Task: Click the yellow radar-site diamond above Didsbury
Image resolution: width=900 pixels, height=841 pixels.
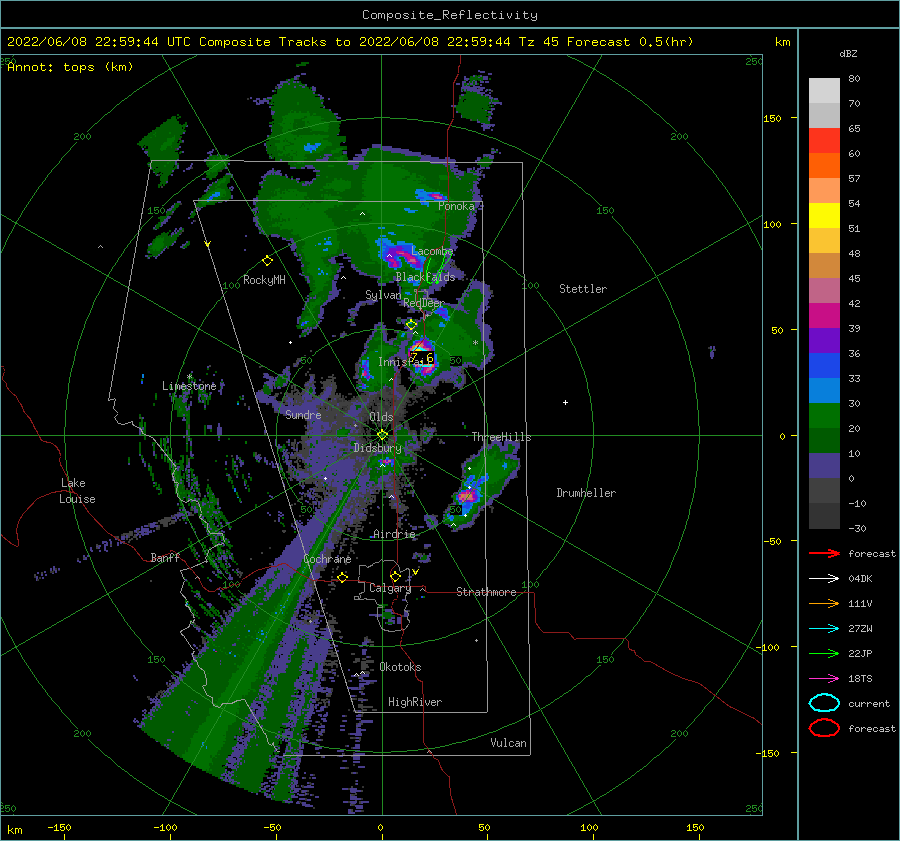Action: coord(382,435)
